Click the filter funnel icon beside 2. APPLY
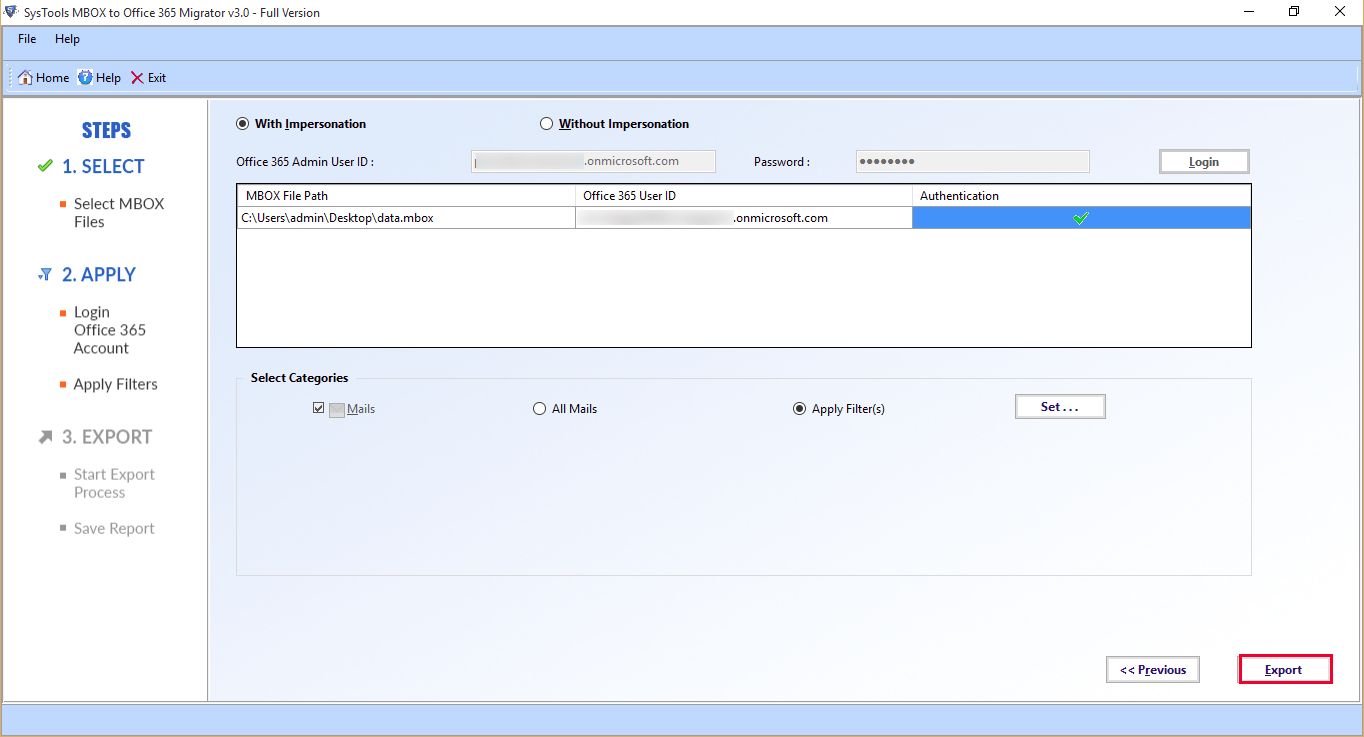Image resolution: width=1364 pixels, height=737 pixels. pos(45,274)
